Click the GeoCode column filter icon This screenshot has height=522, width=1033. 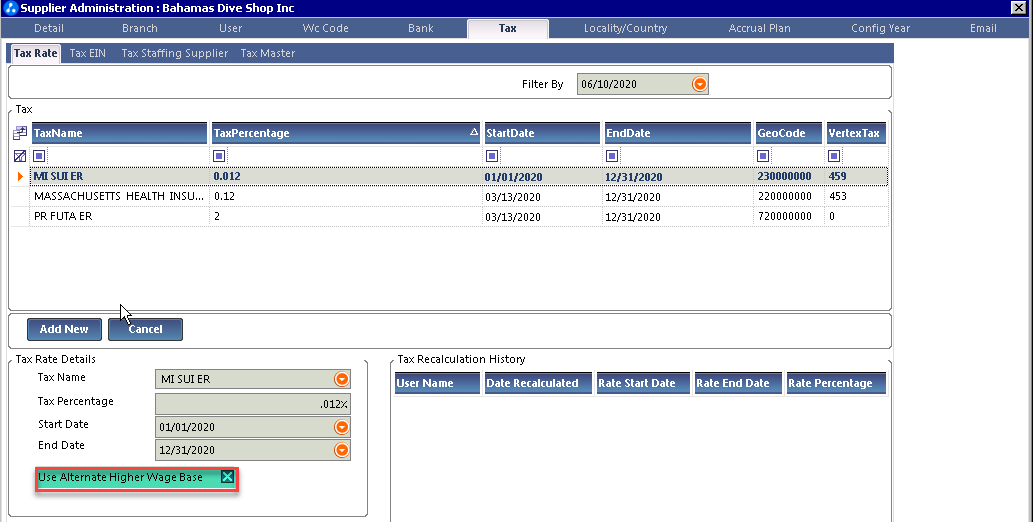(x=763, y=156)
